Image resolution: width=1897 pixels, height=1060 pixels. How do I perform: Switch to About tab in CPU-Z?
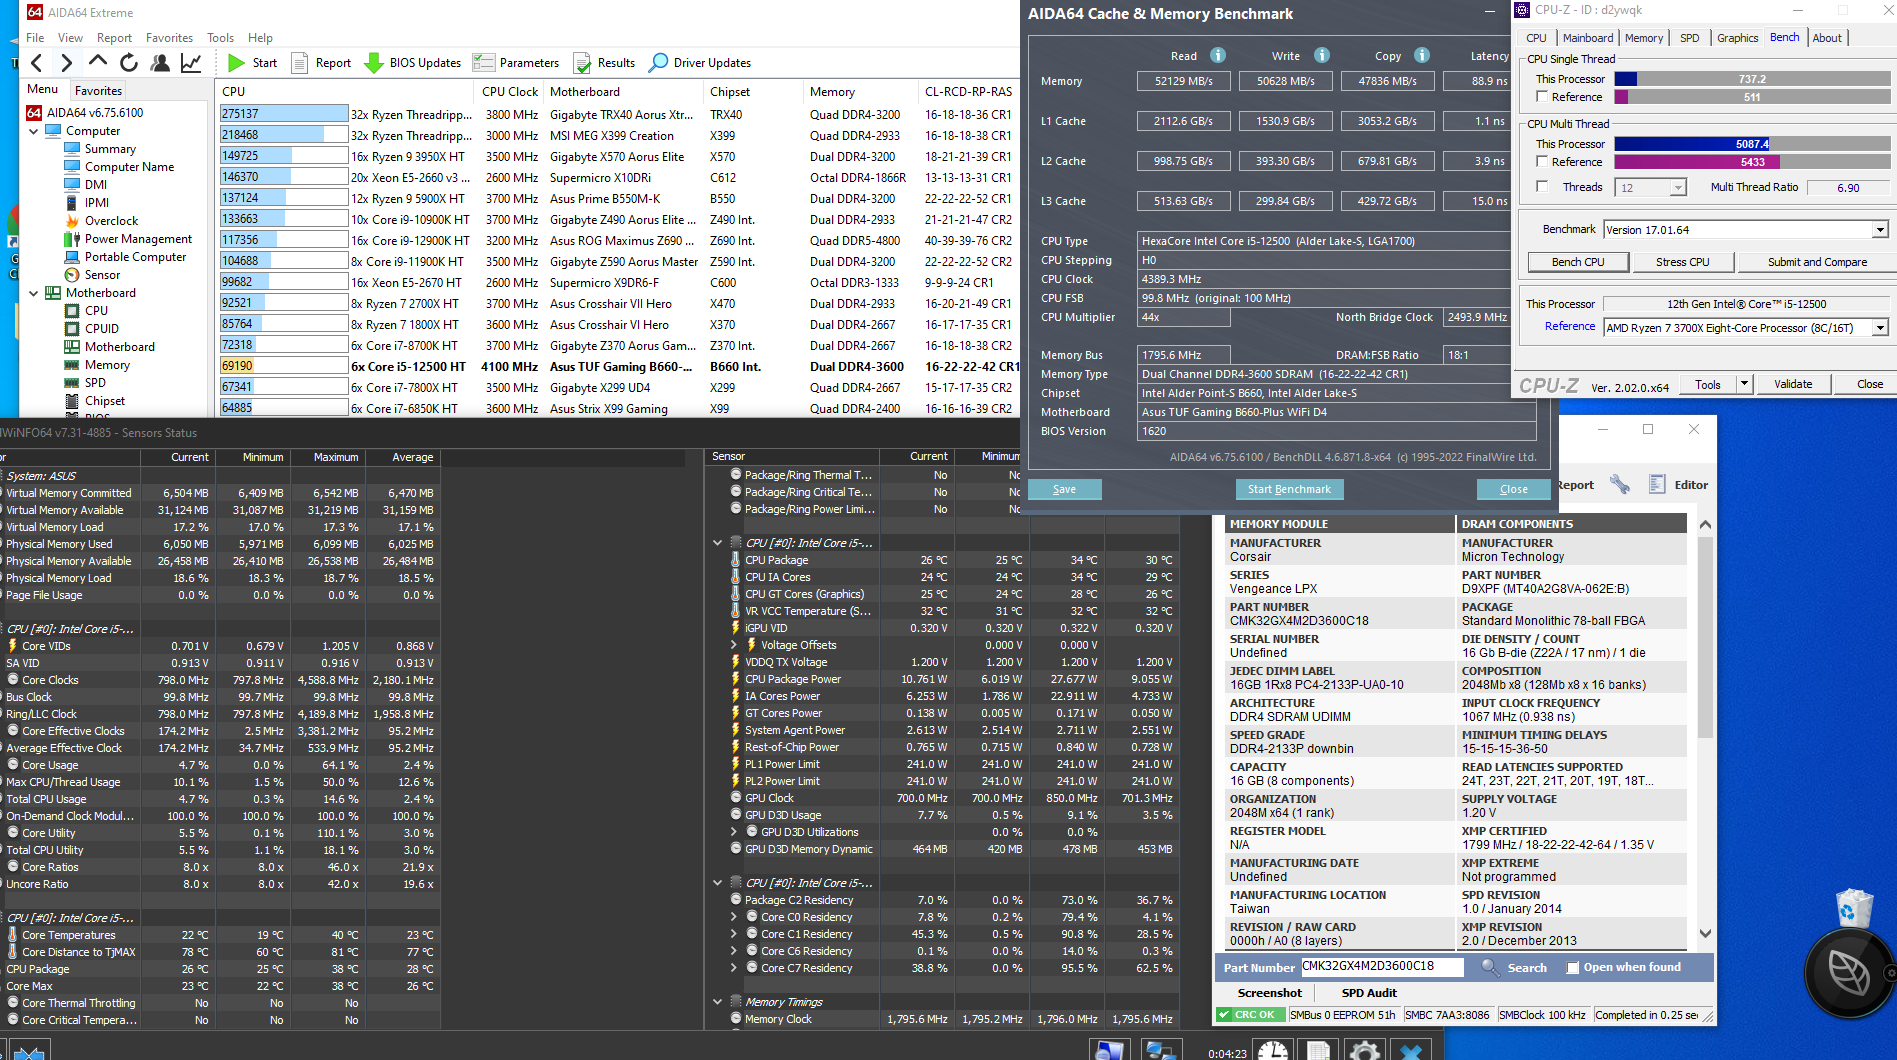1827,38
